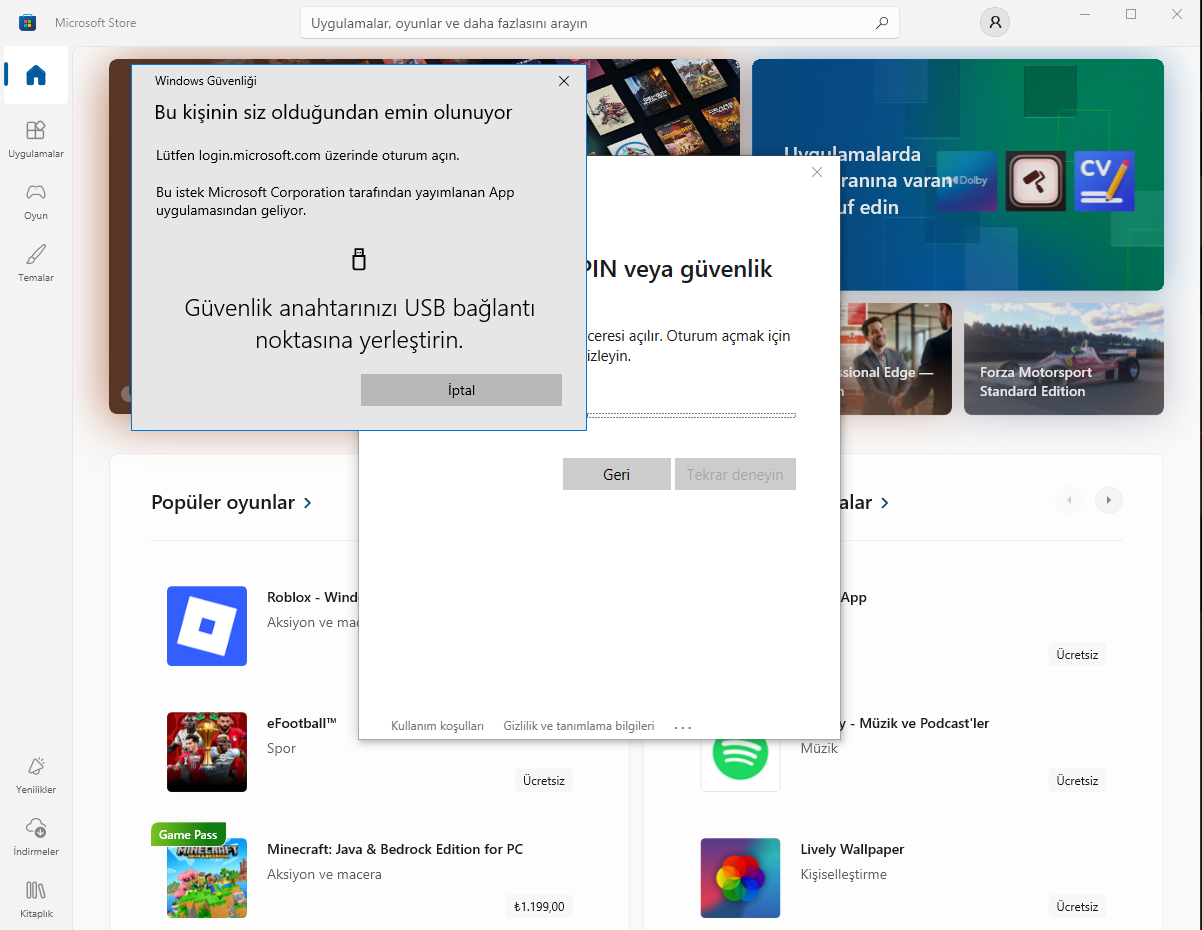This screenshot has width=1202, height=930.
Task: Open Uygulamalar section in sidebar
Action: coord(36,139)
